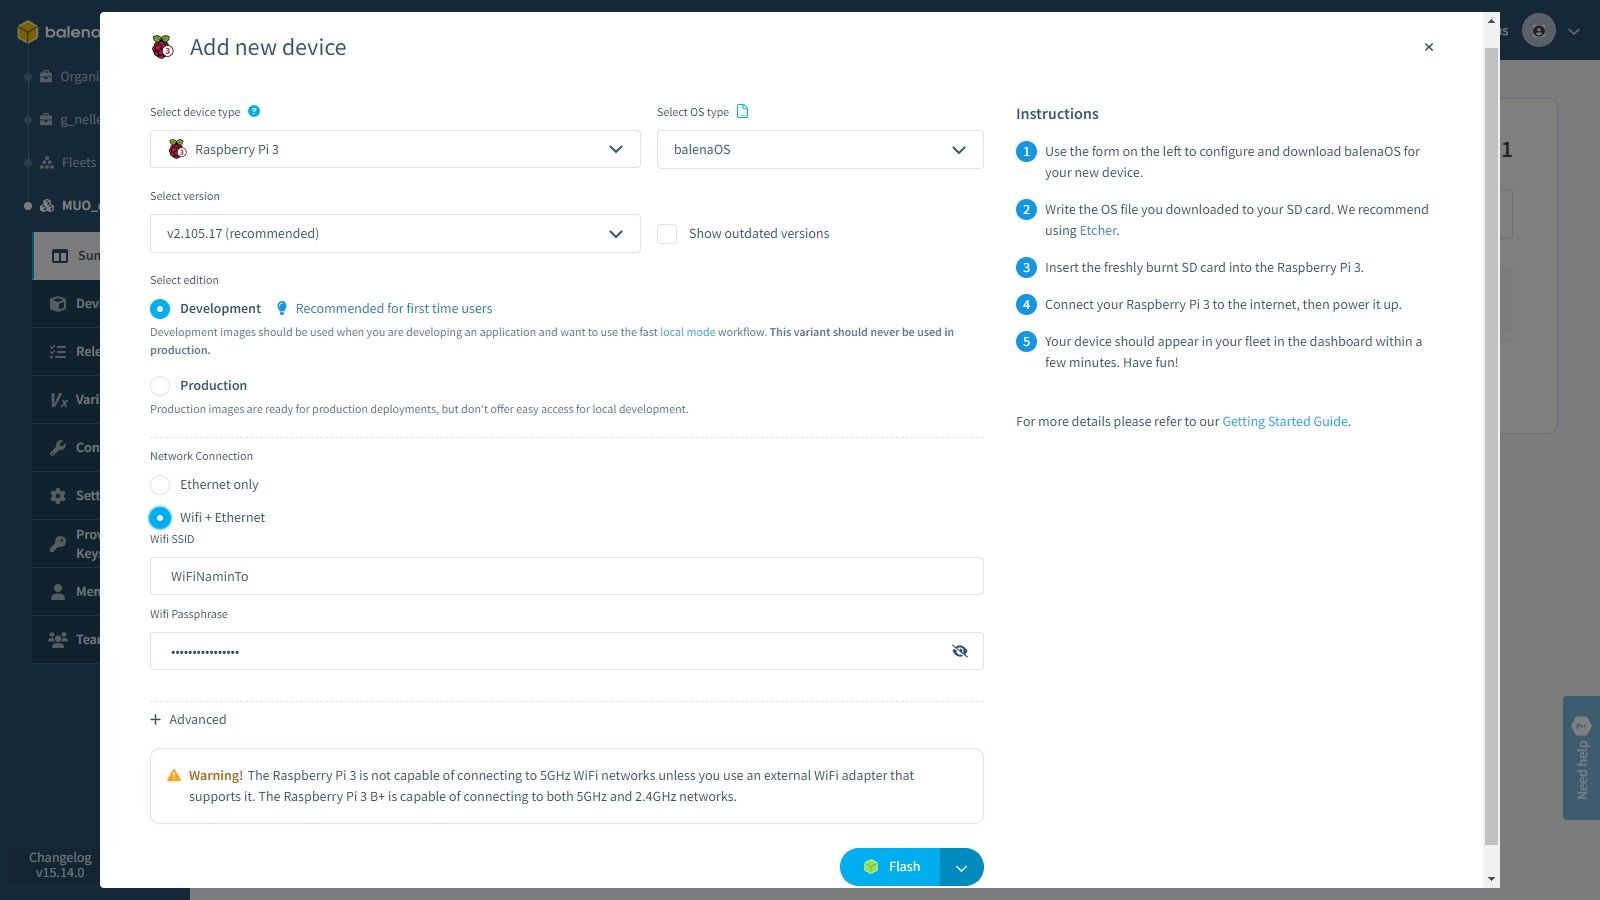
Task: Close the Add new device dialog
Action: 1429,47
